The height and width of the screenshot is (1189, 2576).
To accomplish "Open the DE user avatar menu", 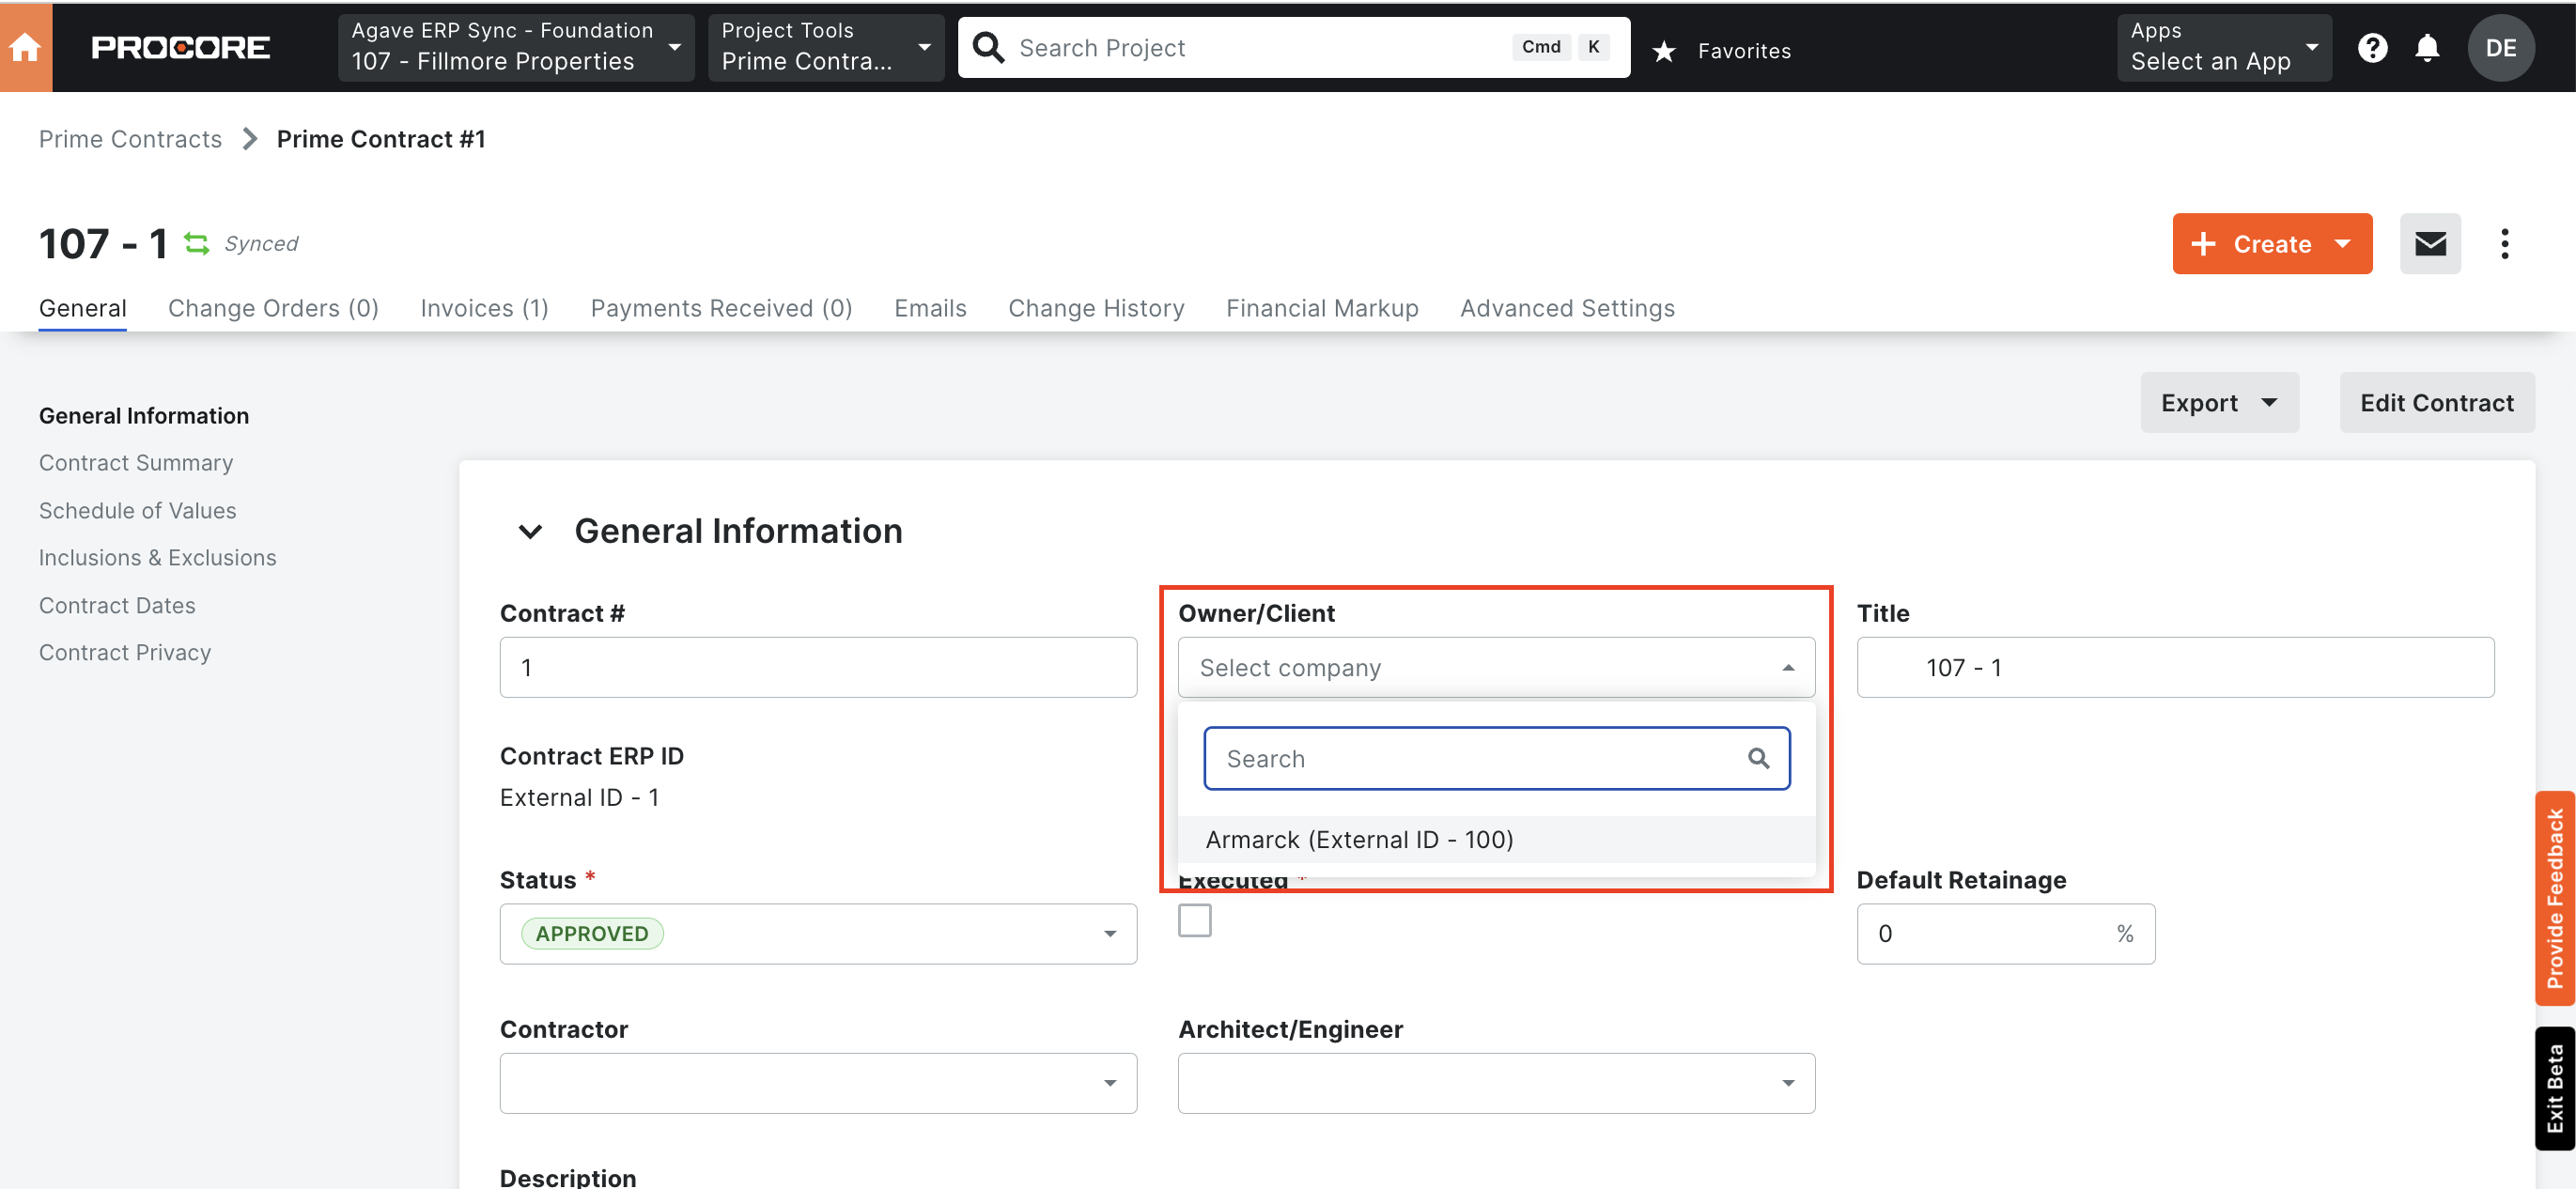I will [2500, 48].
